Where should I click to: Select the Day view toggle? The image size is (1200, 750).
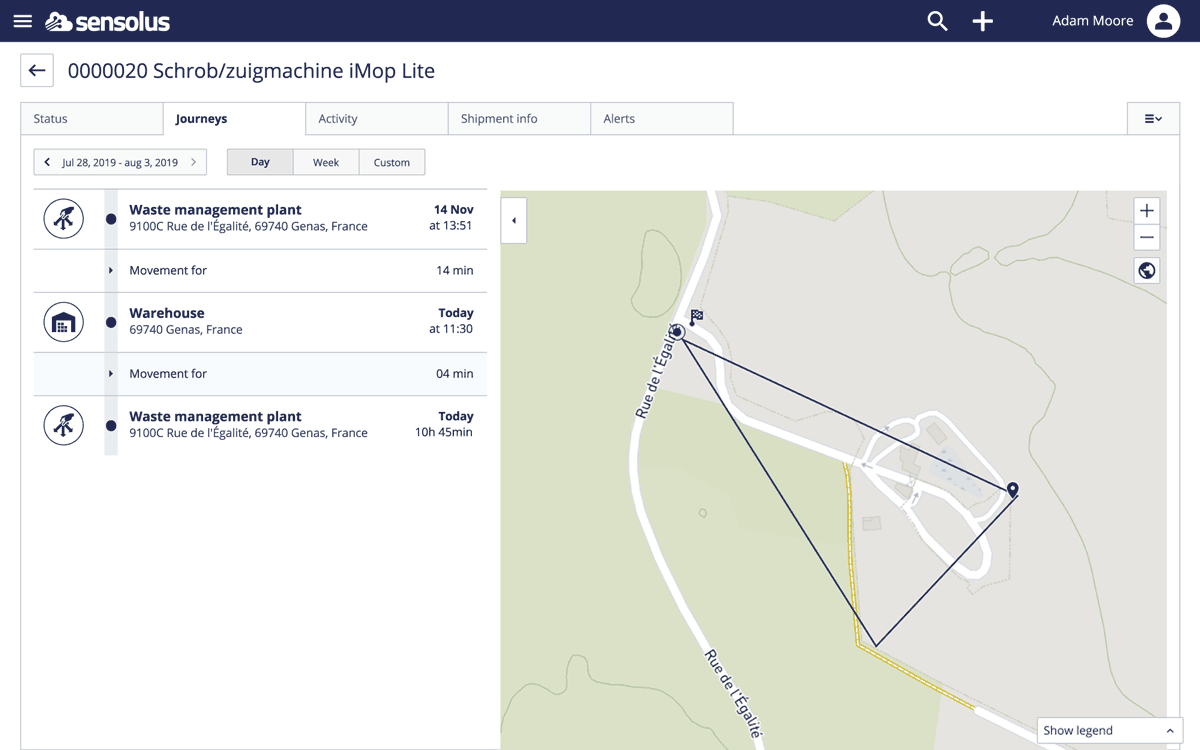(x=260, y=162)
